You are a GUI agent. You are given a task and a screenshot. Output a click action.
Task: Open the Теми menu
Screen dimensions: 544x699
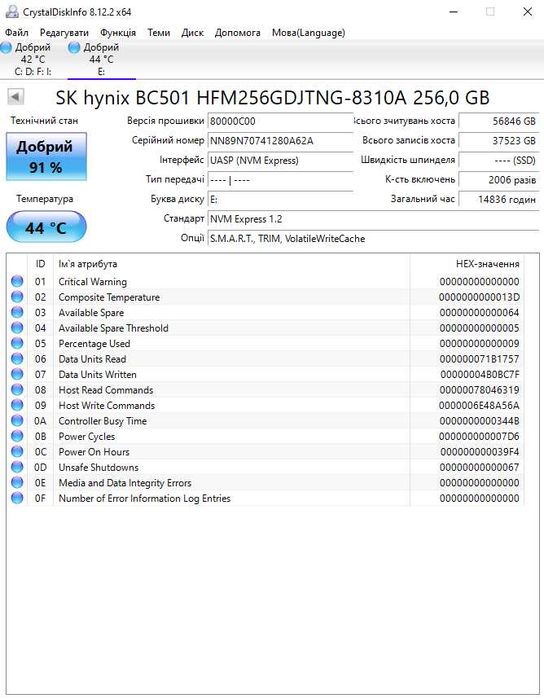(x=159, y=33)
